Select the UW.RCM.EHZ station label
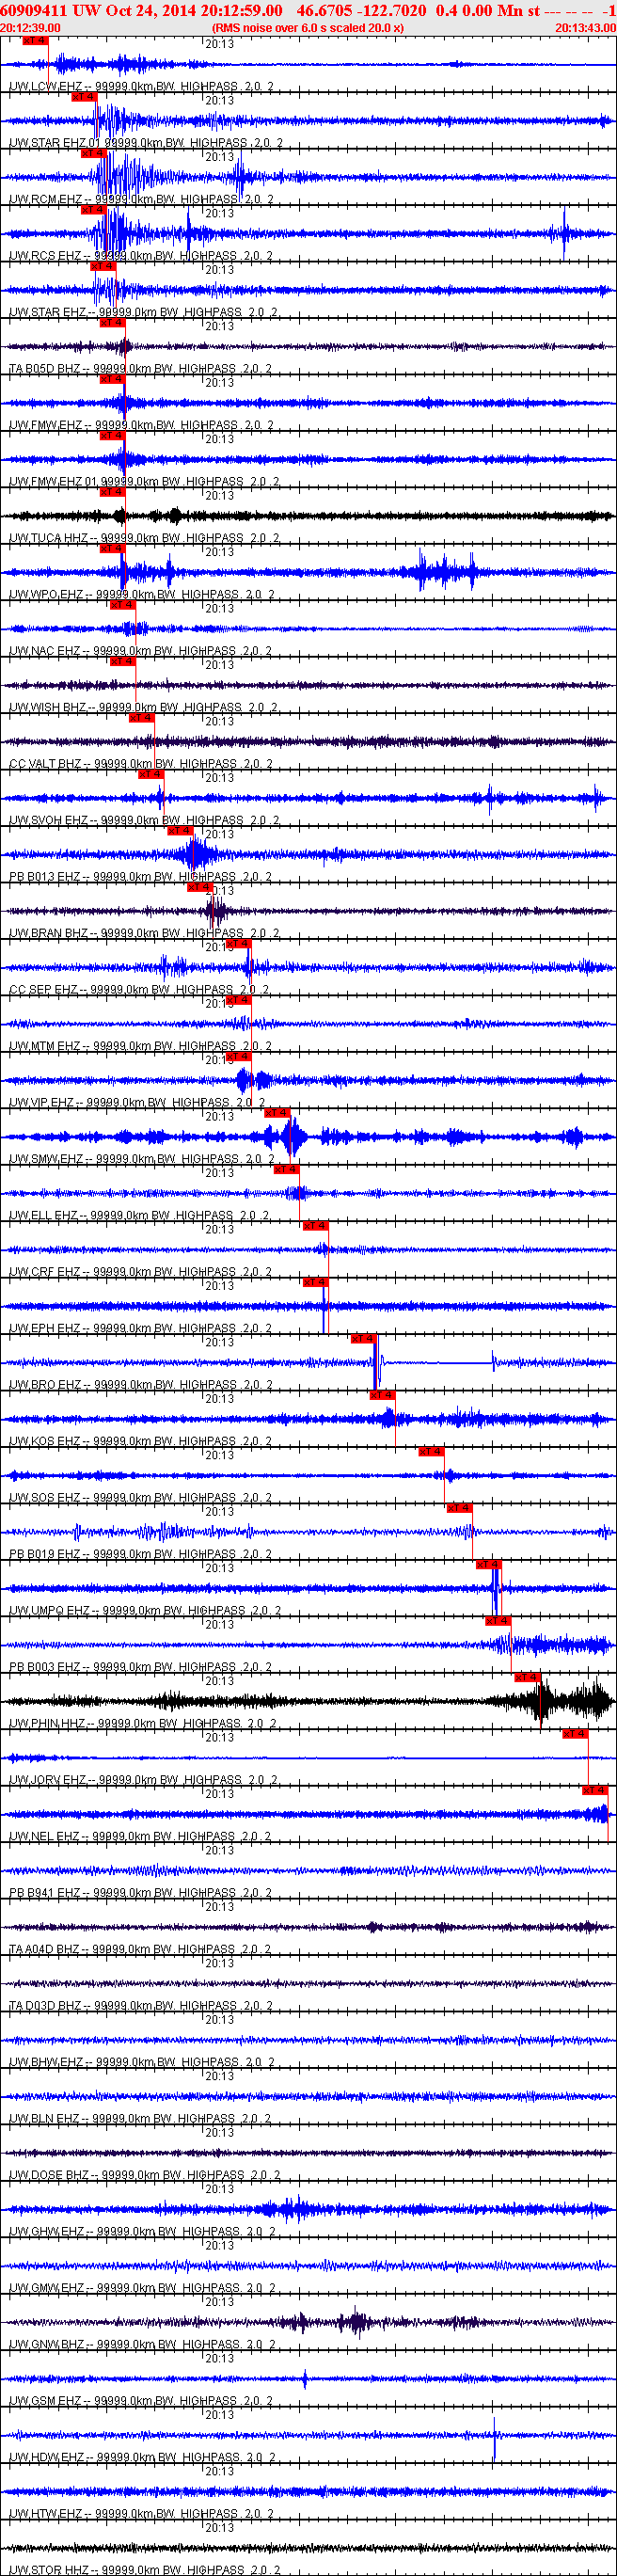Screen dimensions: 617x2576 [x=141, y=200]
